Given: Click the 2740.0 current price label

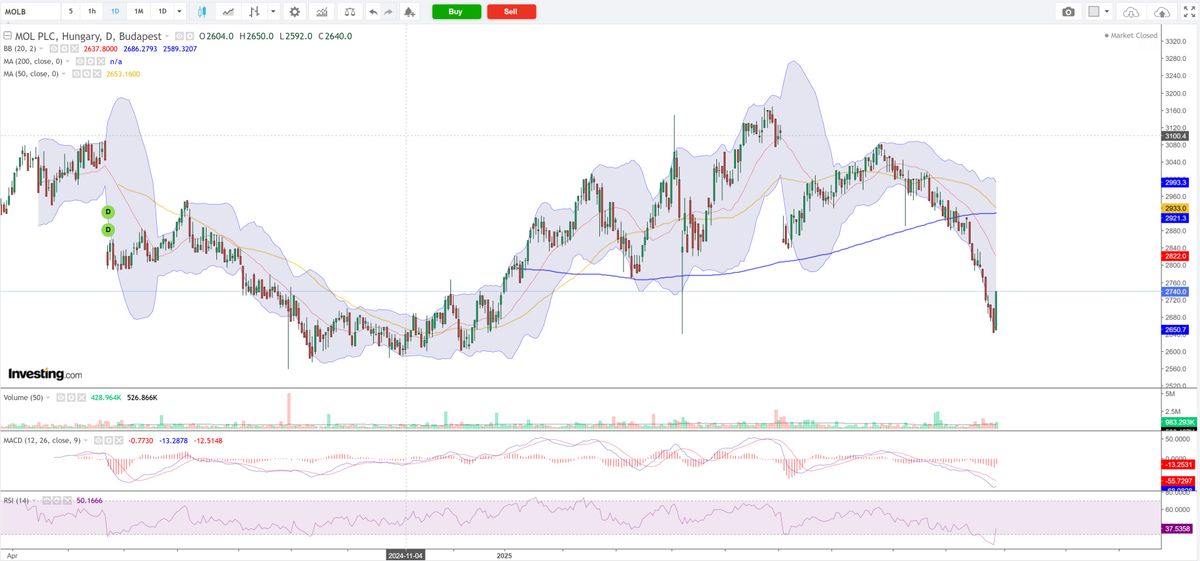Looking at the screenshot, I should pyautogui.click(x=1175, y=291).
